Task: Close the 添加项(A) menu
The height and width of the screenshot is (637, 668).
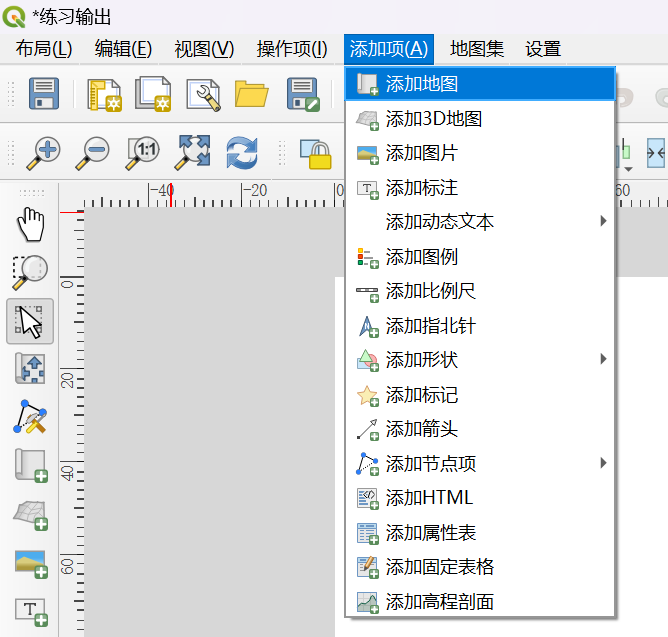Action: 389,49
